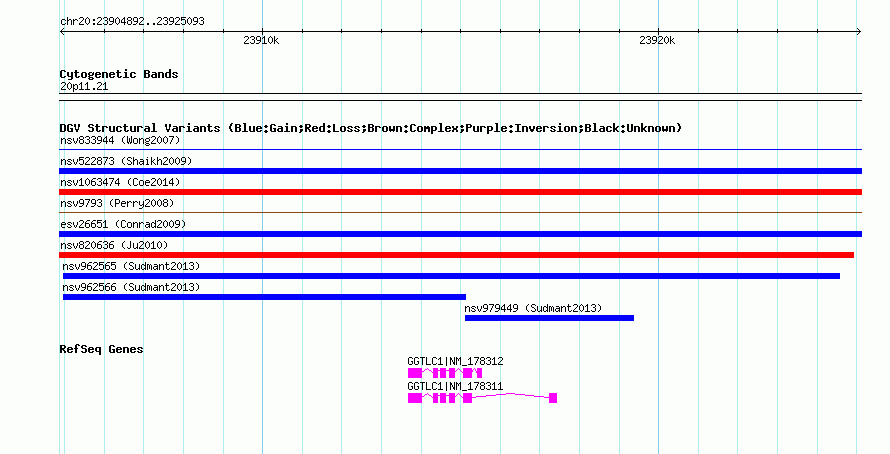
Task: Click the short blue nsv979449 bar
Action: [x=549, y=318]
